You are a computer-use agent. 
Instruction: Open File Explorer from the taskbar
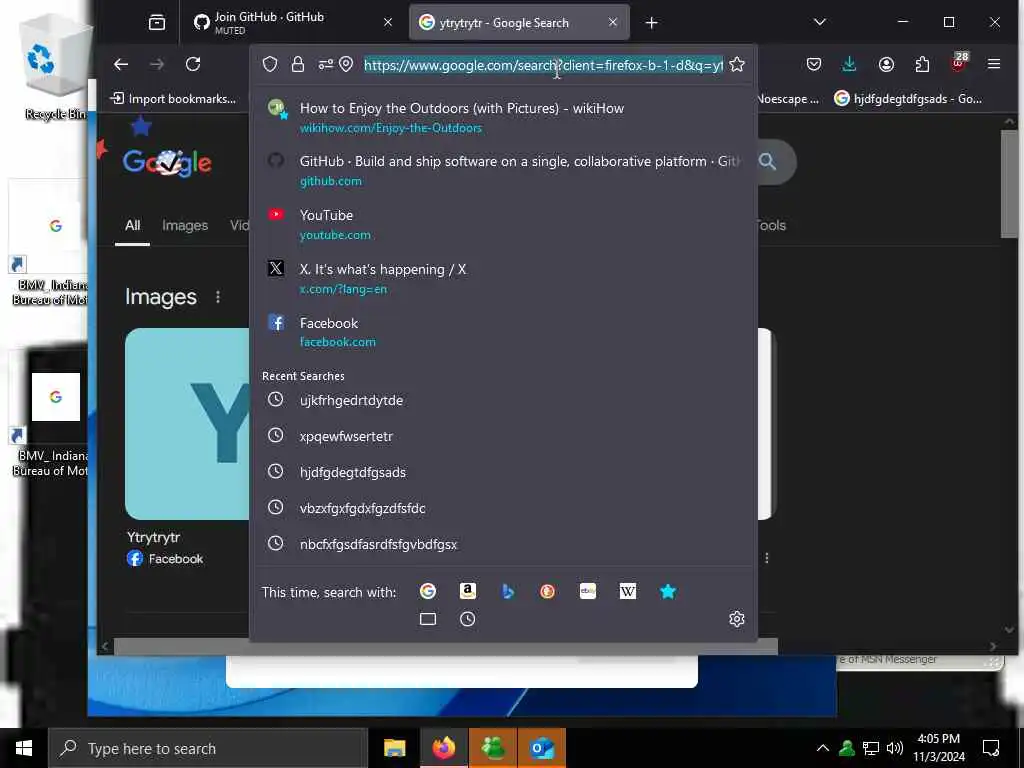coord(394,748)
